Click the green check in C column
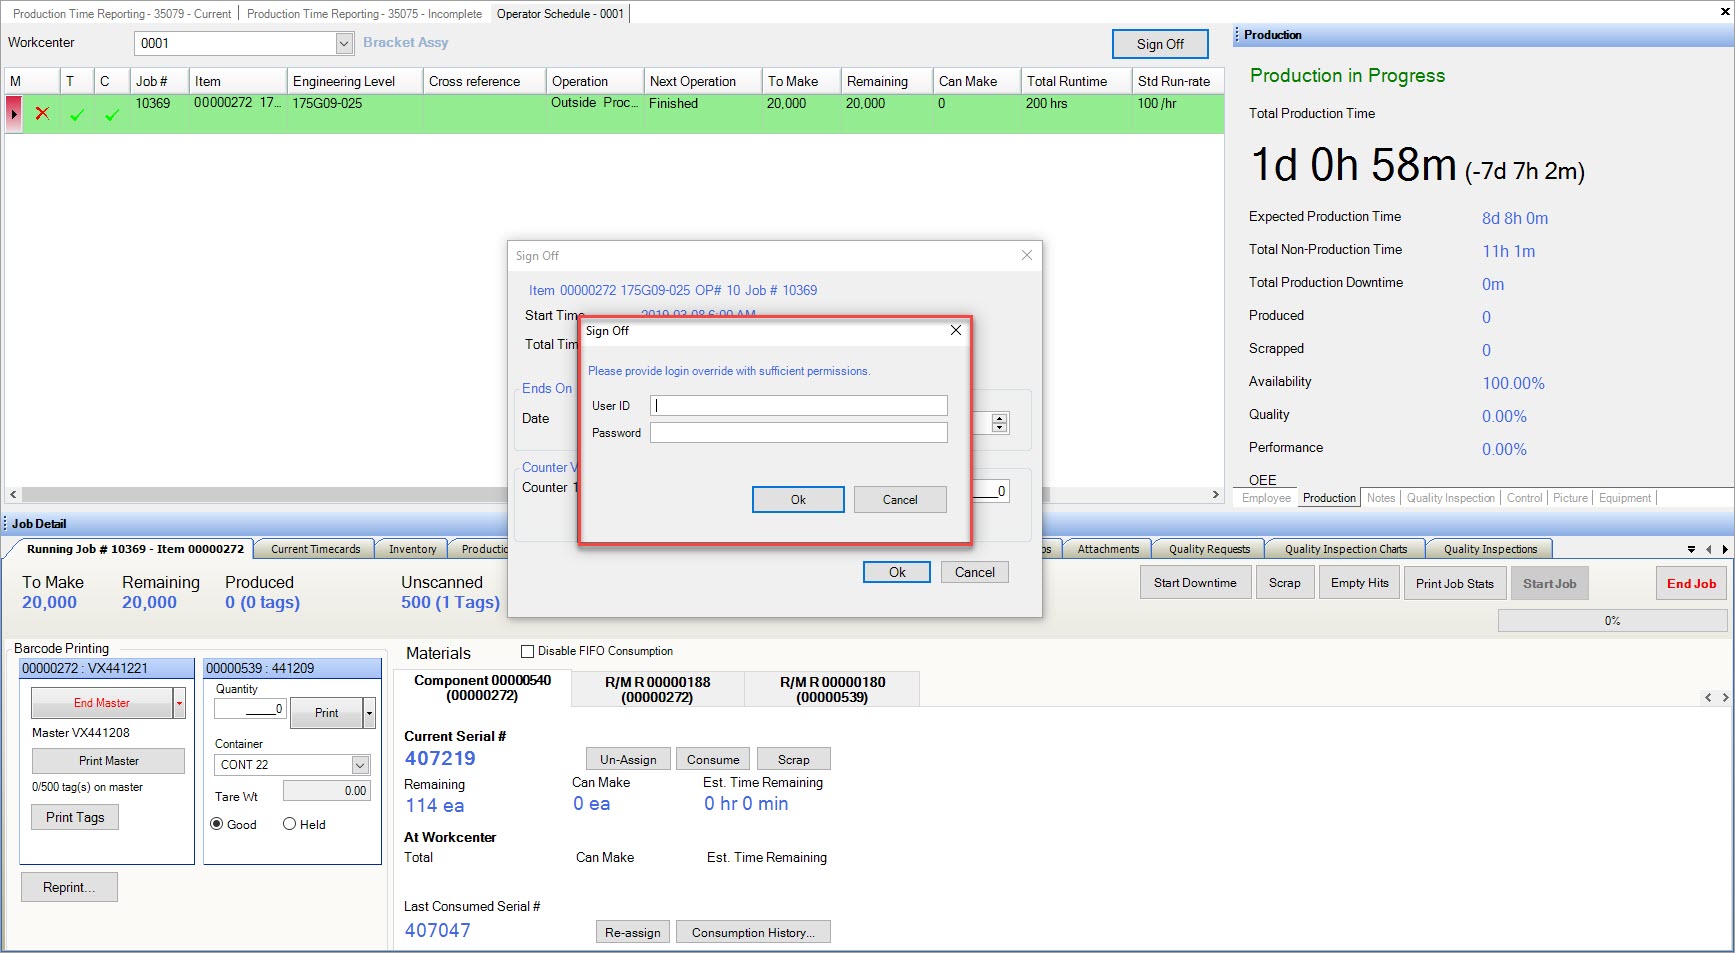 point(111,115)
